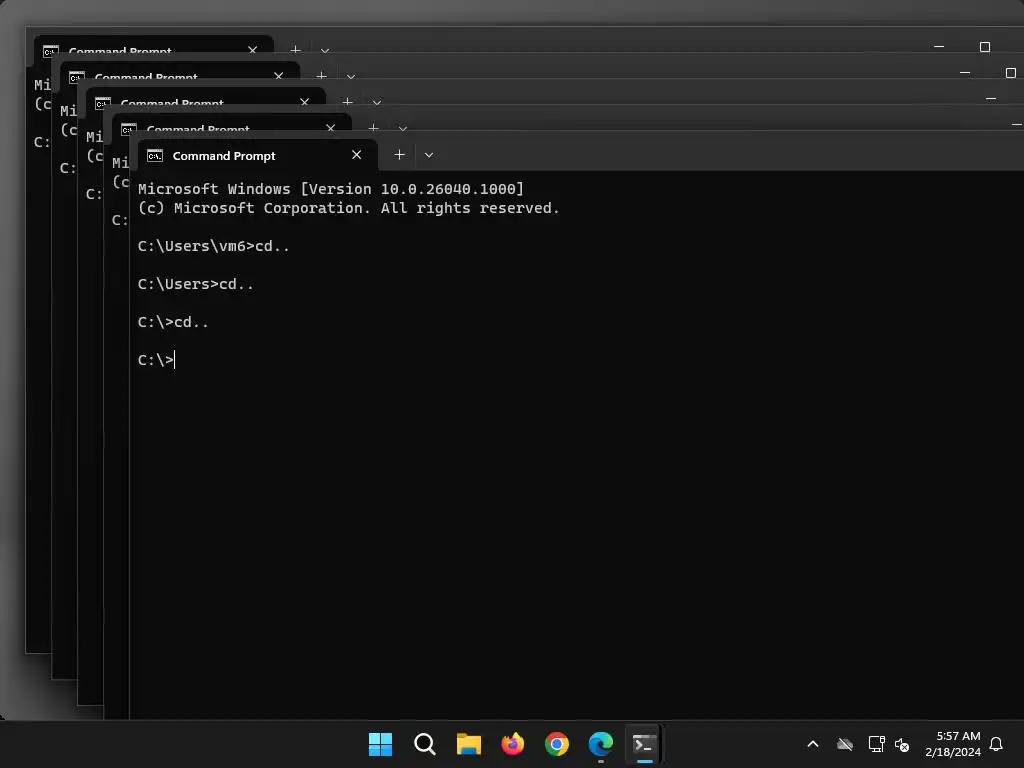Minimize the third-from-back terminal window
1024x768 pixels.
pyautogui.click(x=991, y=99)
